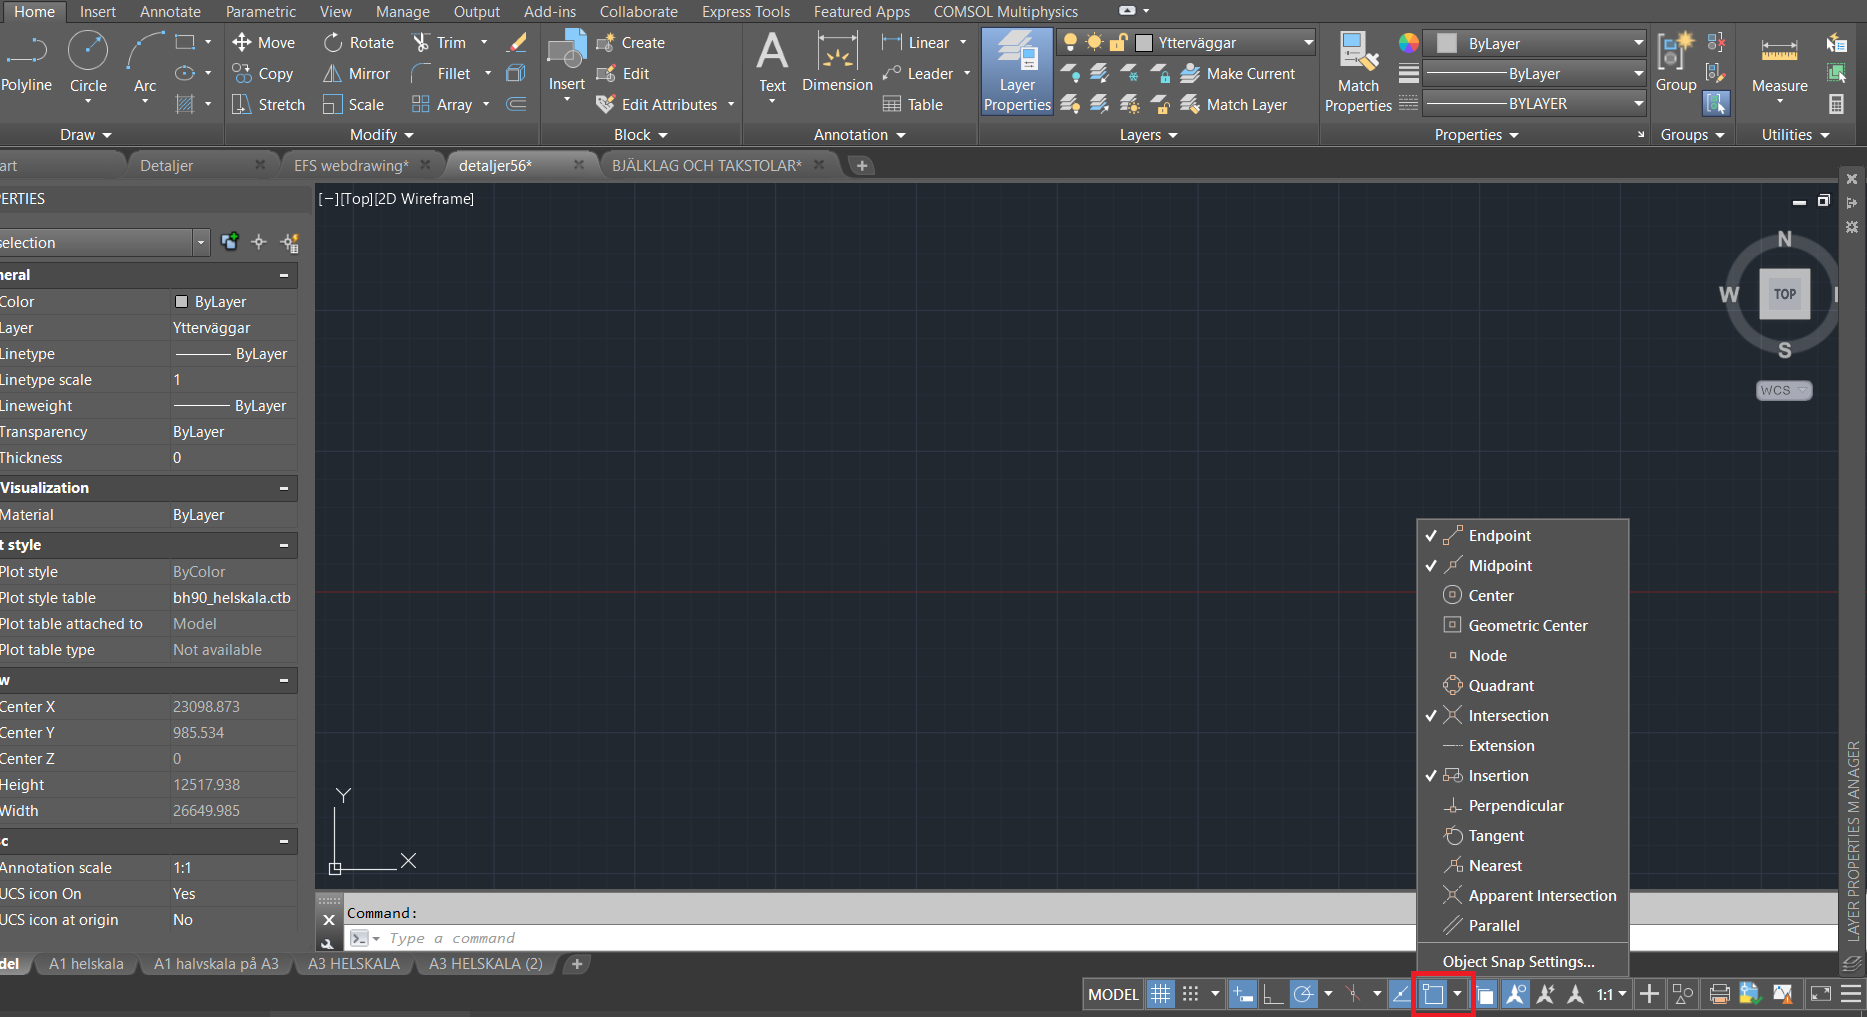Switch to the Annotate ribbon tab

point(169,11)
